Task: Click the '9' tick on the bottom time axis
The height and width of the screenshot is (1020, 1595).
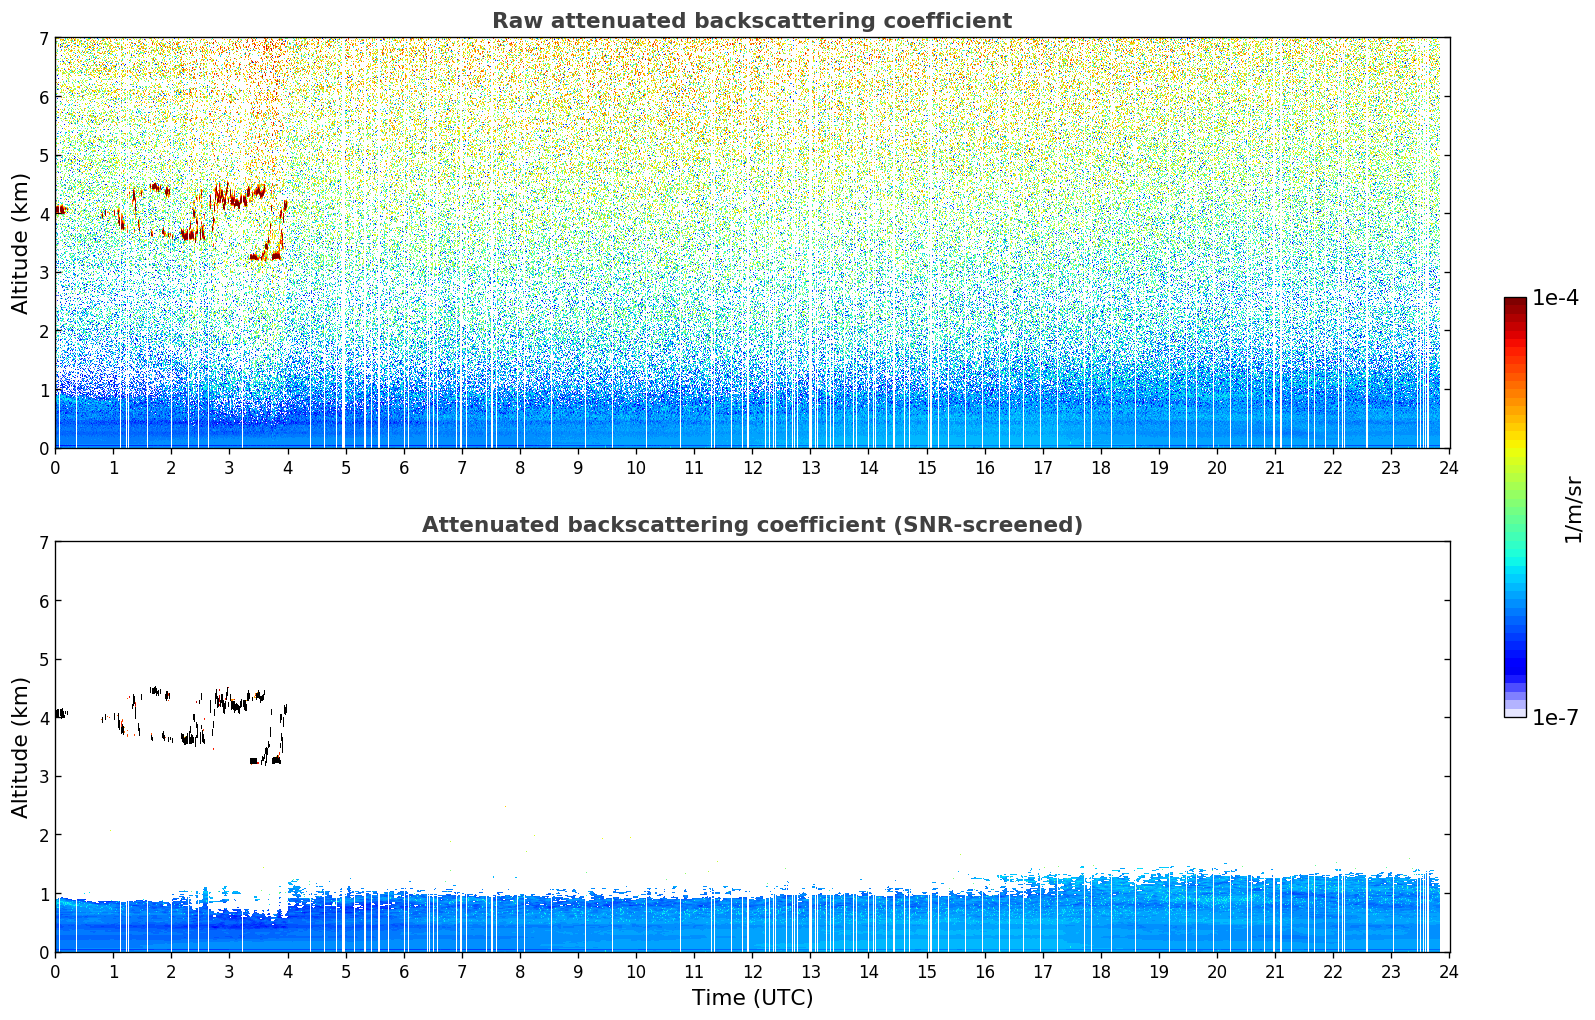Action: point(578,971)
